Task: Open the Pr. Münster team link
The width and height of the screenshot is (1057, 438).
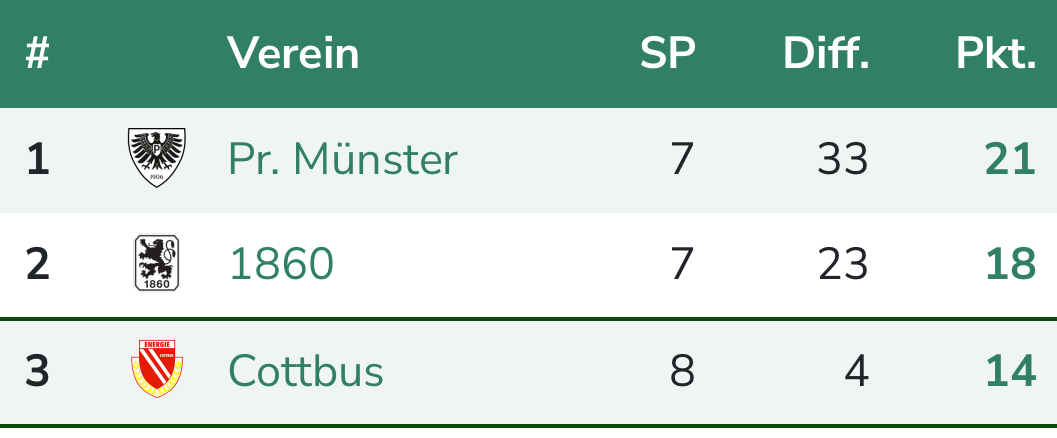Action: pyautogui.click(x=343, y=159)
